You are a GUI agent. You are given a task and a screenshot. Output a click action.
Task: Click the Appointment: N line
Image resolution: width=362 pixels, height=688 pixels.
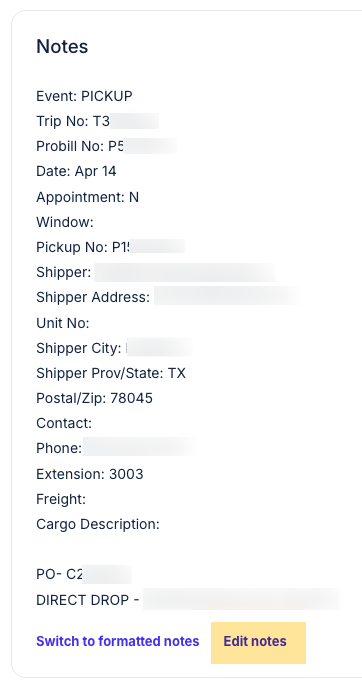tap(88, 197)
